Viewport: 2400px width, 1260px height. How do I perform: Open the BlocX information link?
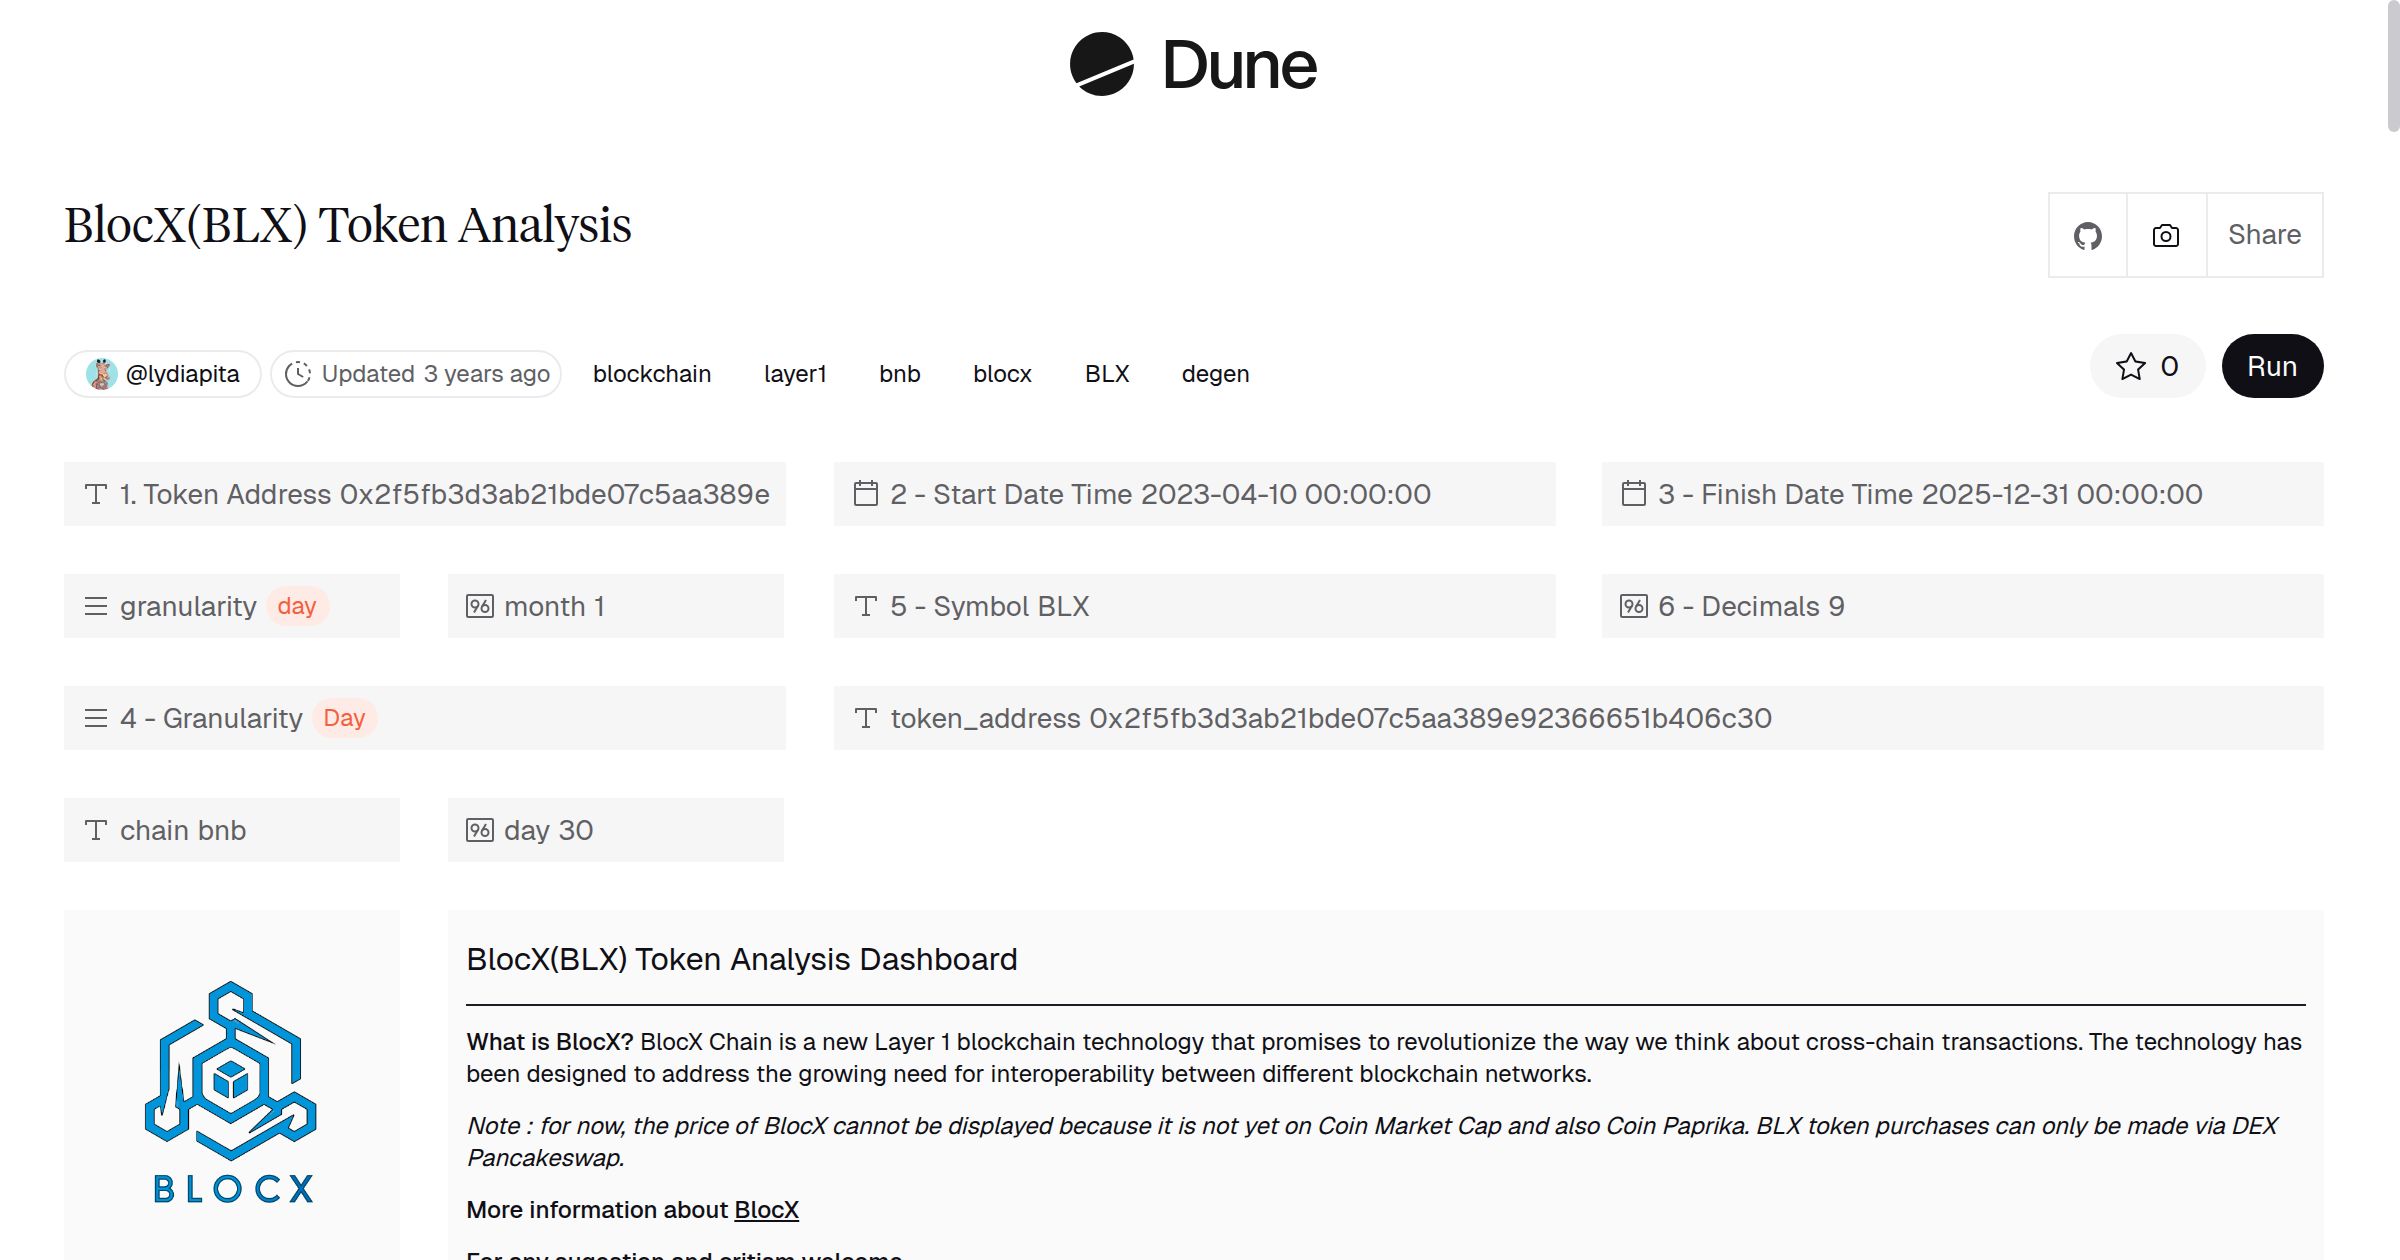(x=766, y=1210)
